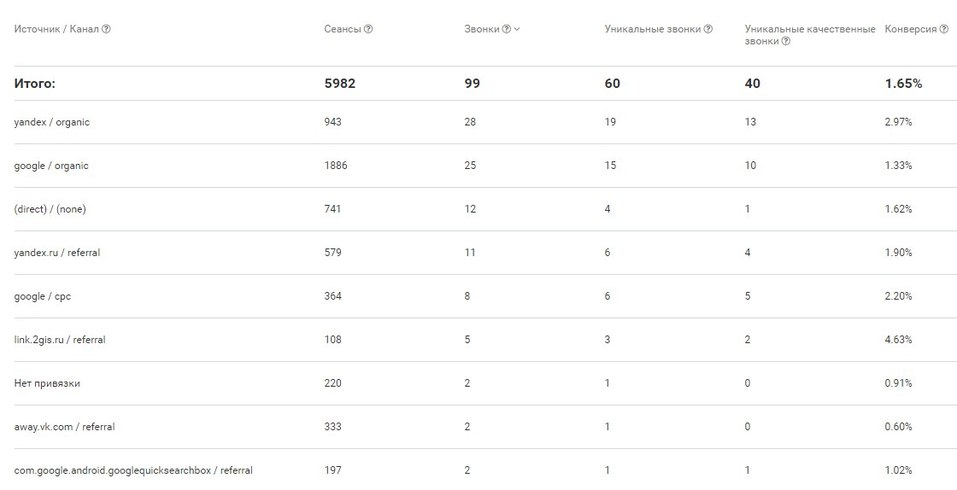Open the help tooltip icon next to Сеансы

(x=369, y=29)
